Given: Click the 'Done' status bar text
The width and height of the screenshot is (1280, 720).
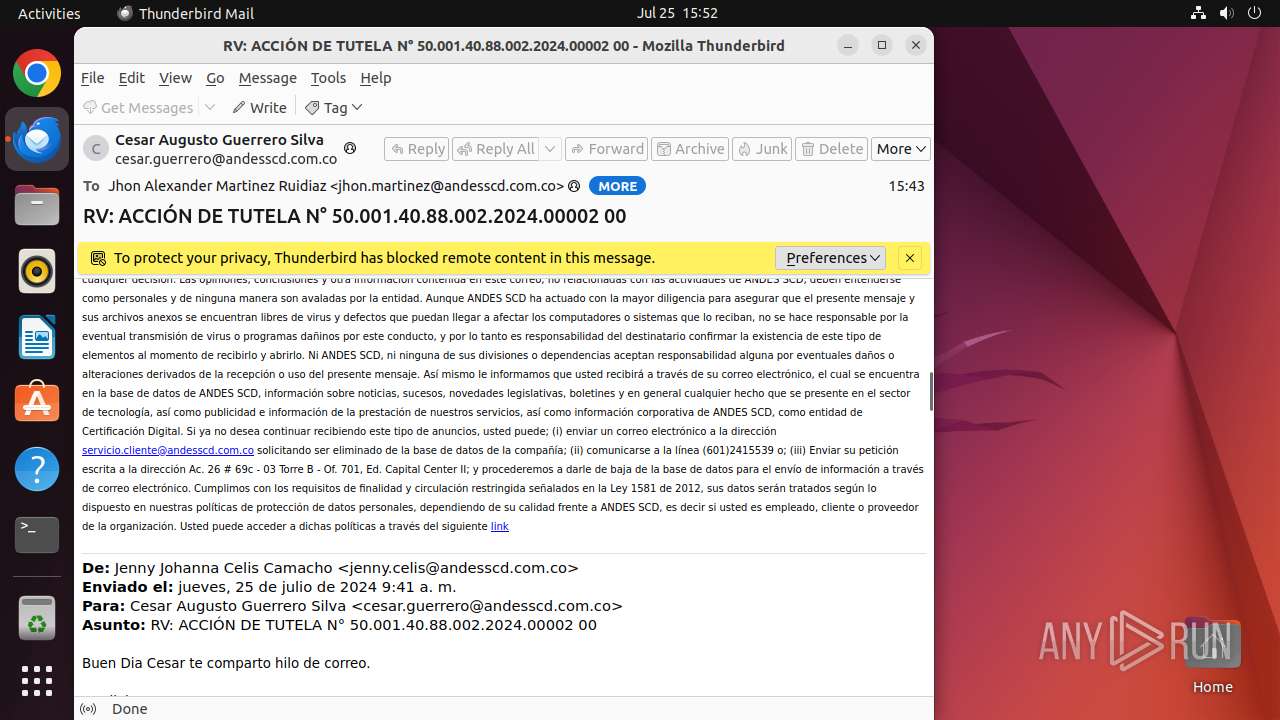Looking at the screenshot, I should click(130, 709).
